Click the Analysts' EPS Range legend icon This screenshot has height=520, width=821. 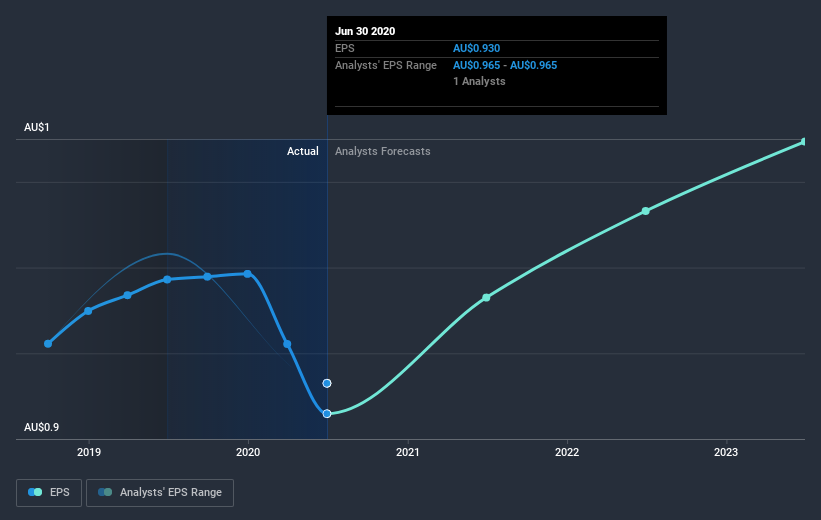pos(105,492)
